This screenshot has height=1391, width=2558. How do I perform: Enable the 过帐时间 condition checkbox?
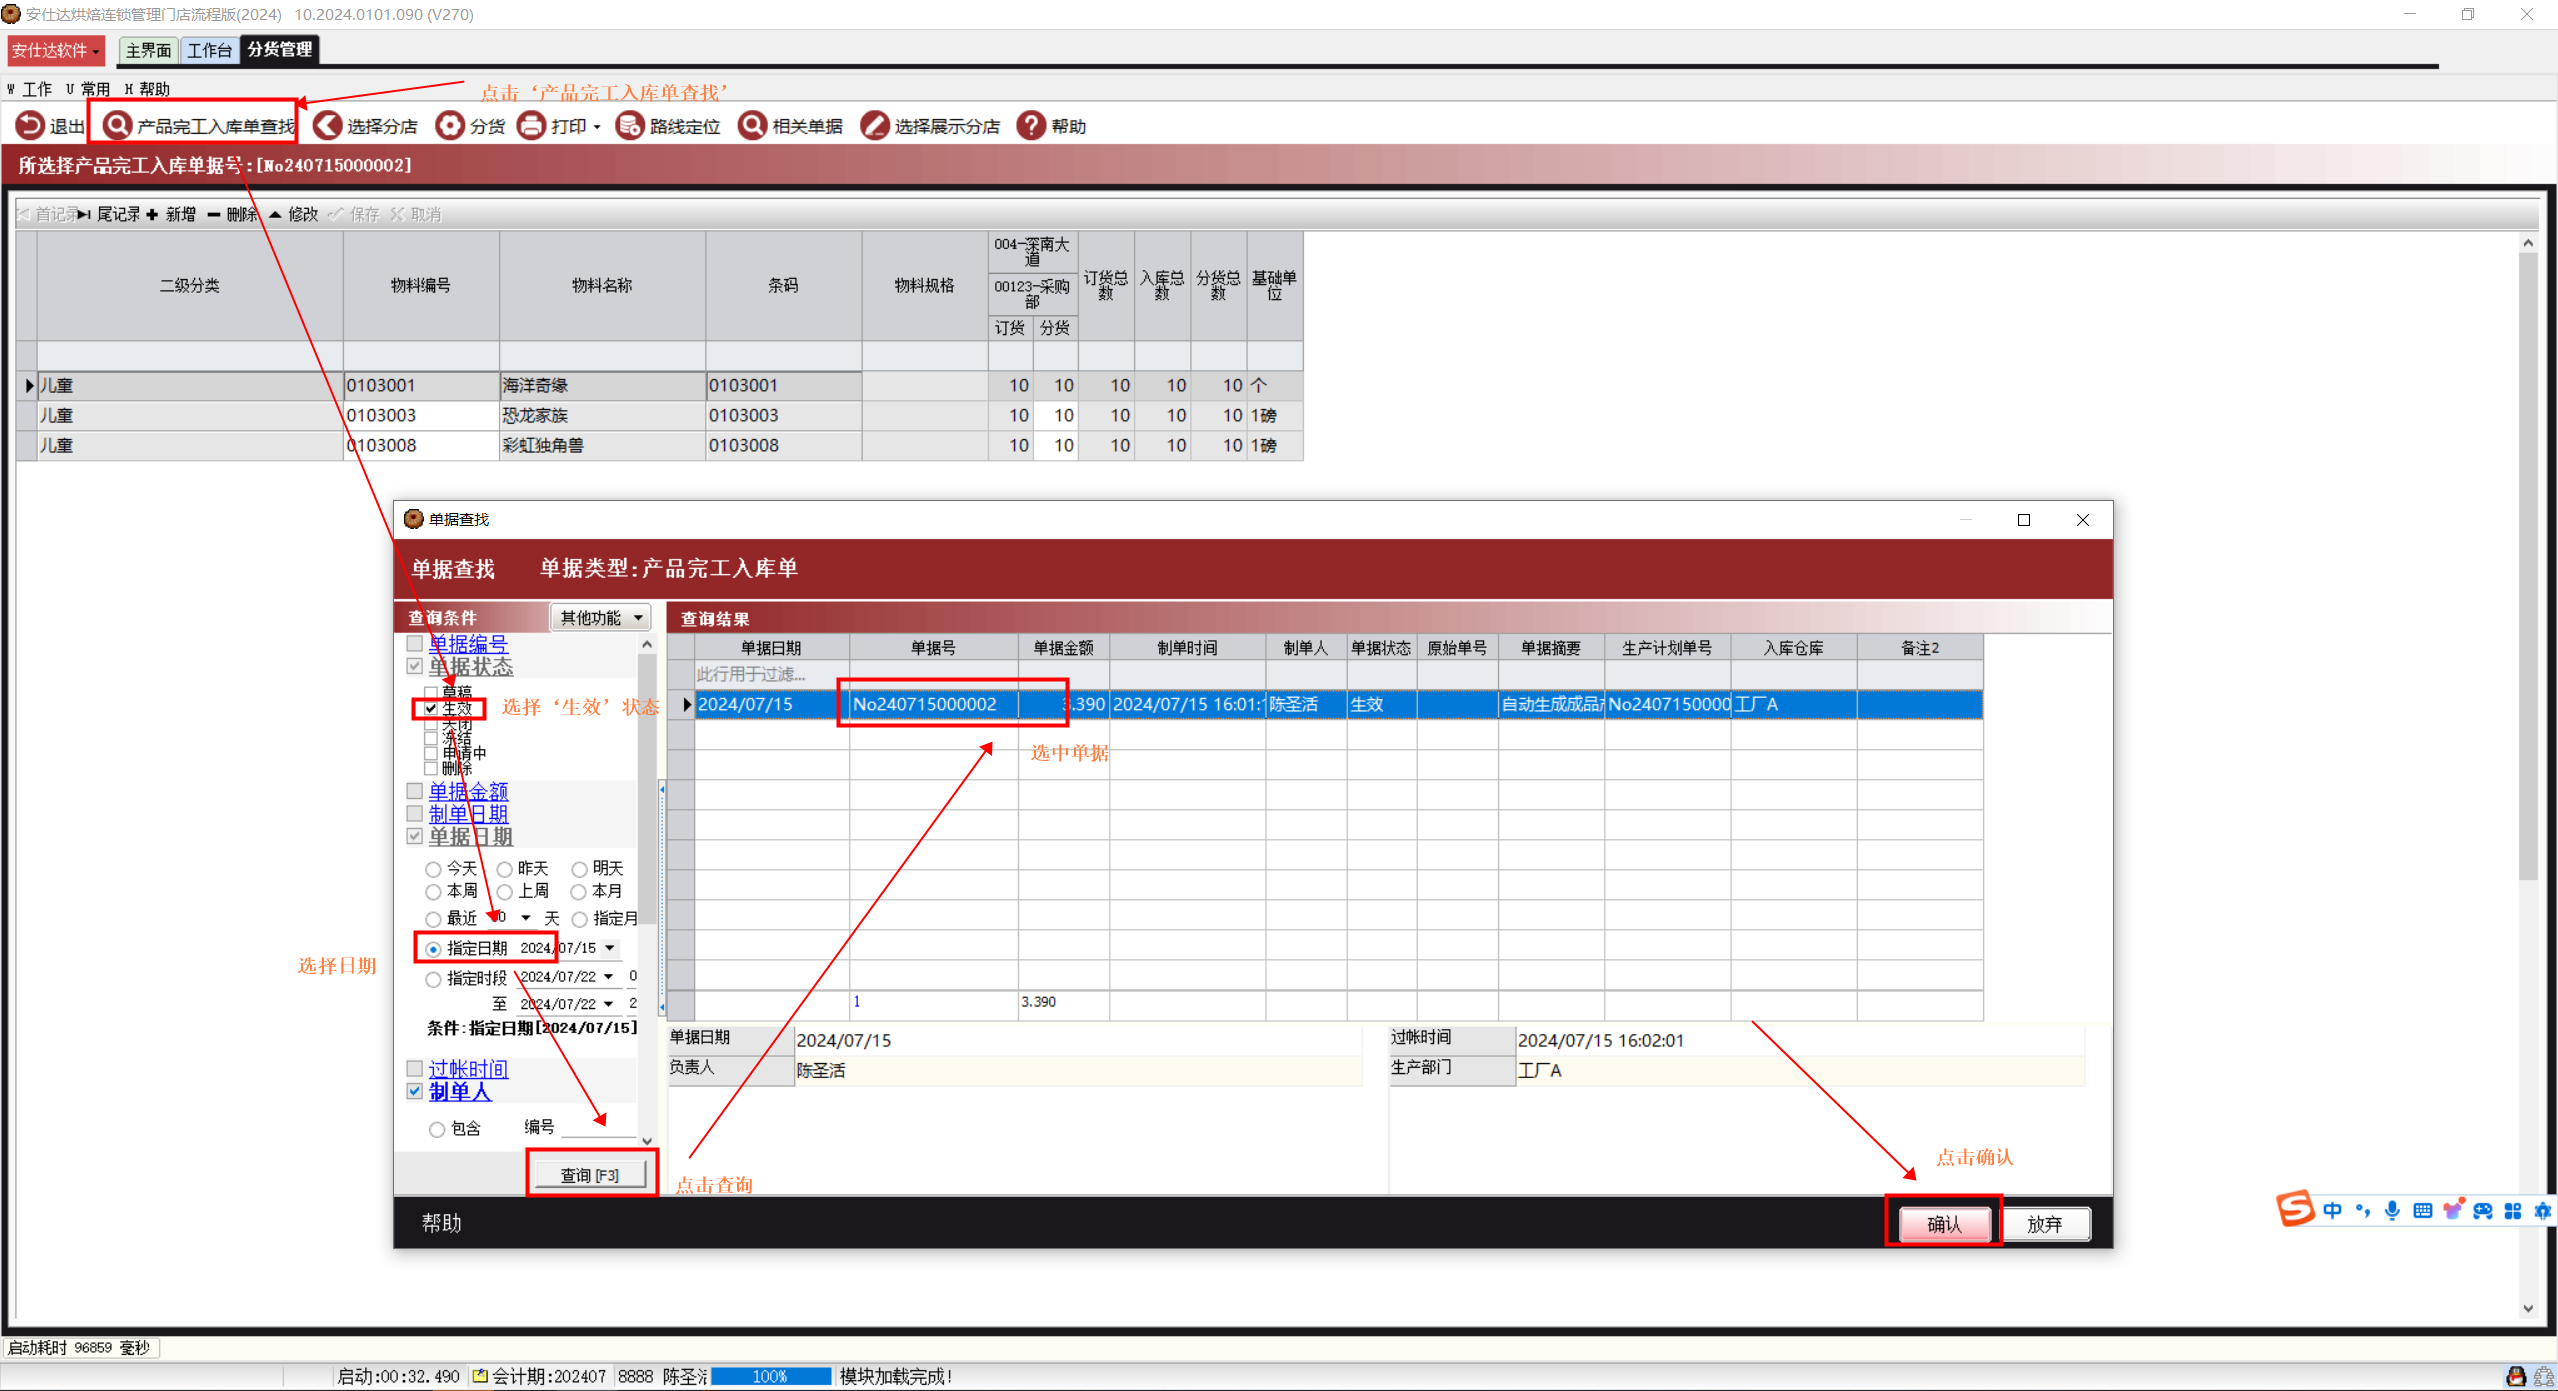point(415,1069)
